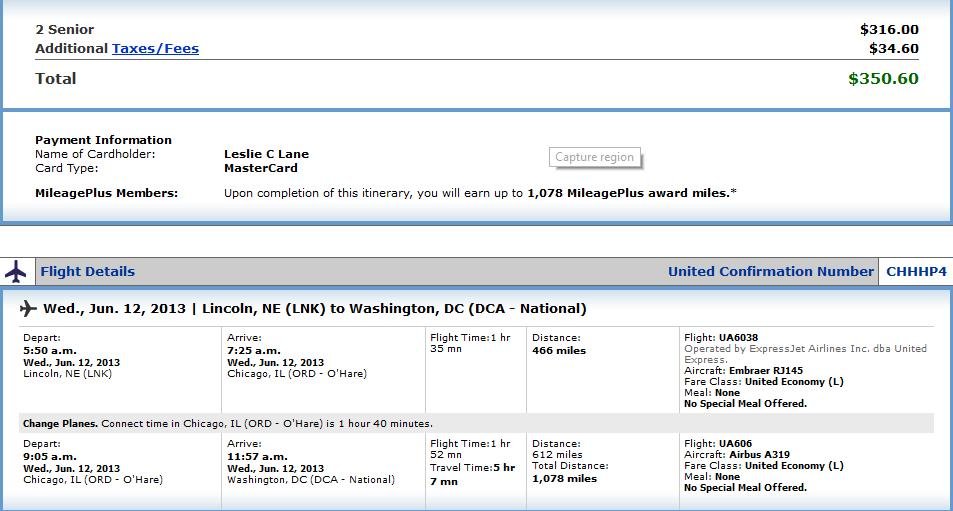The image size is (953, 511).
Task: Select the Flight Details heading
Action: click(x=88, y=272)
